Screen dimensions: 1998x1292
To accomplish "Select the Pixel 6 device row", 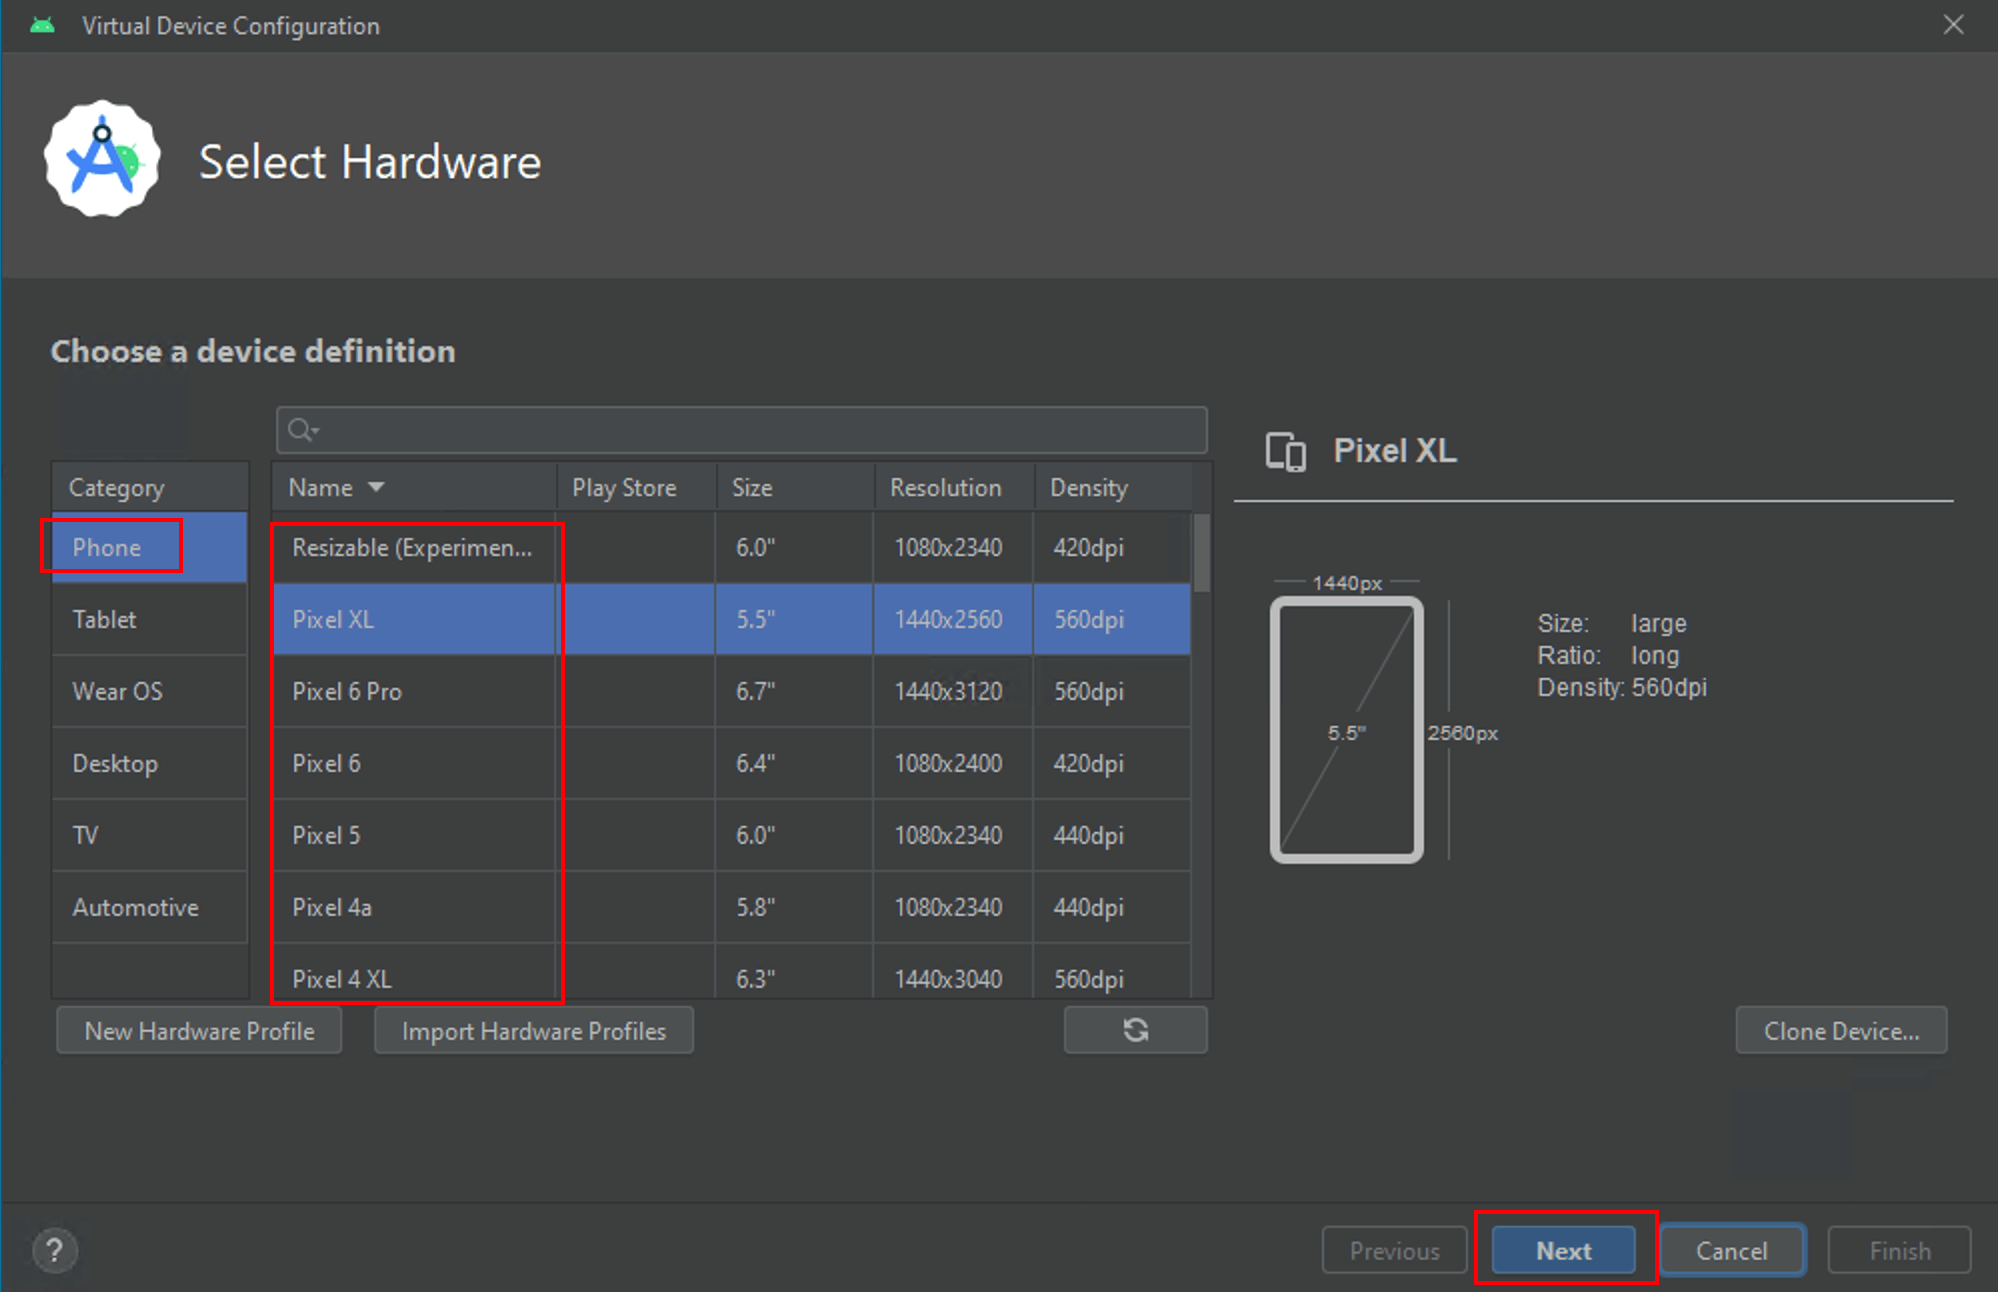I will click(x=731, y=763).
